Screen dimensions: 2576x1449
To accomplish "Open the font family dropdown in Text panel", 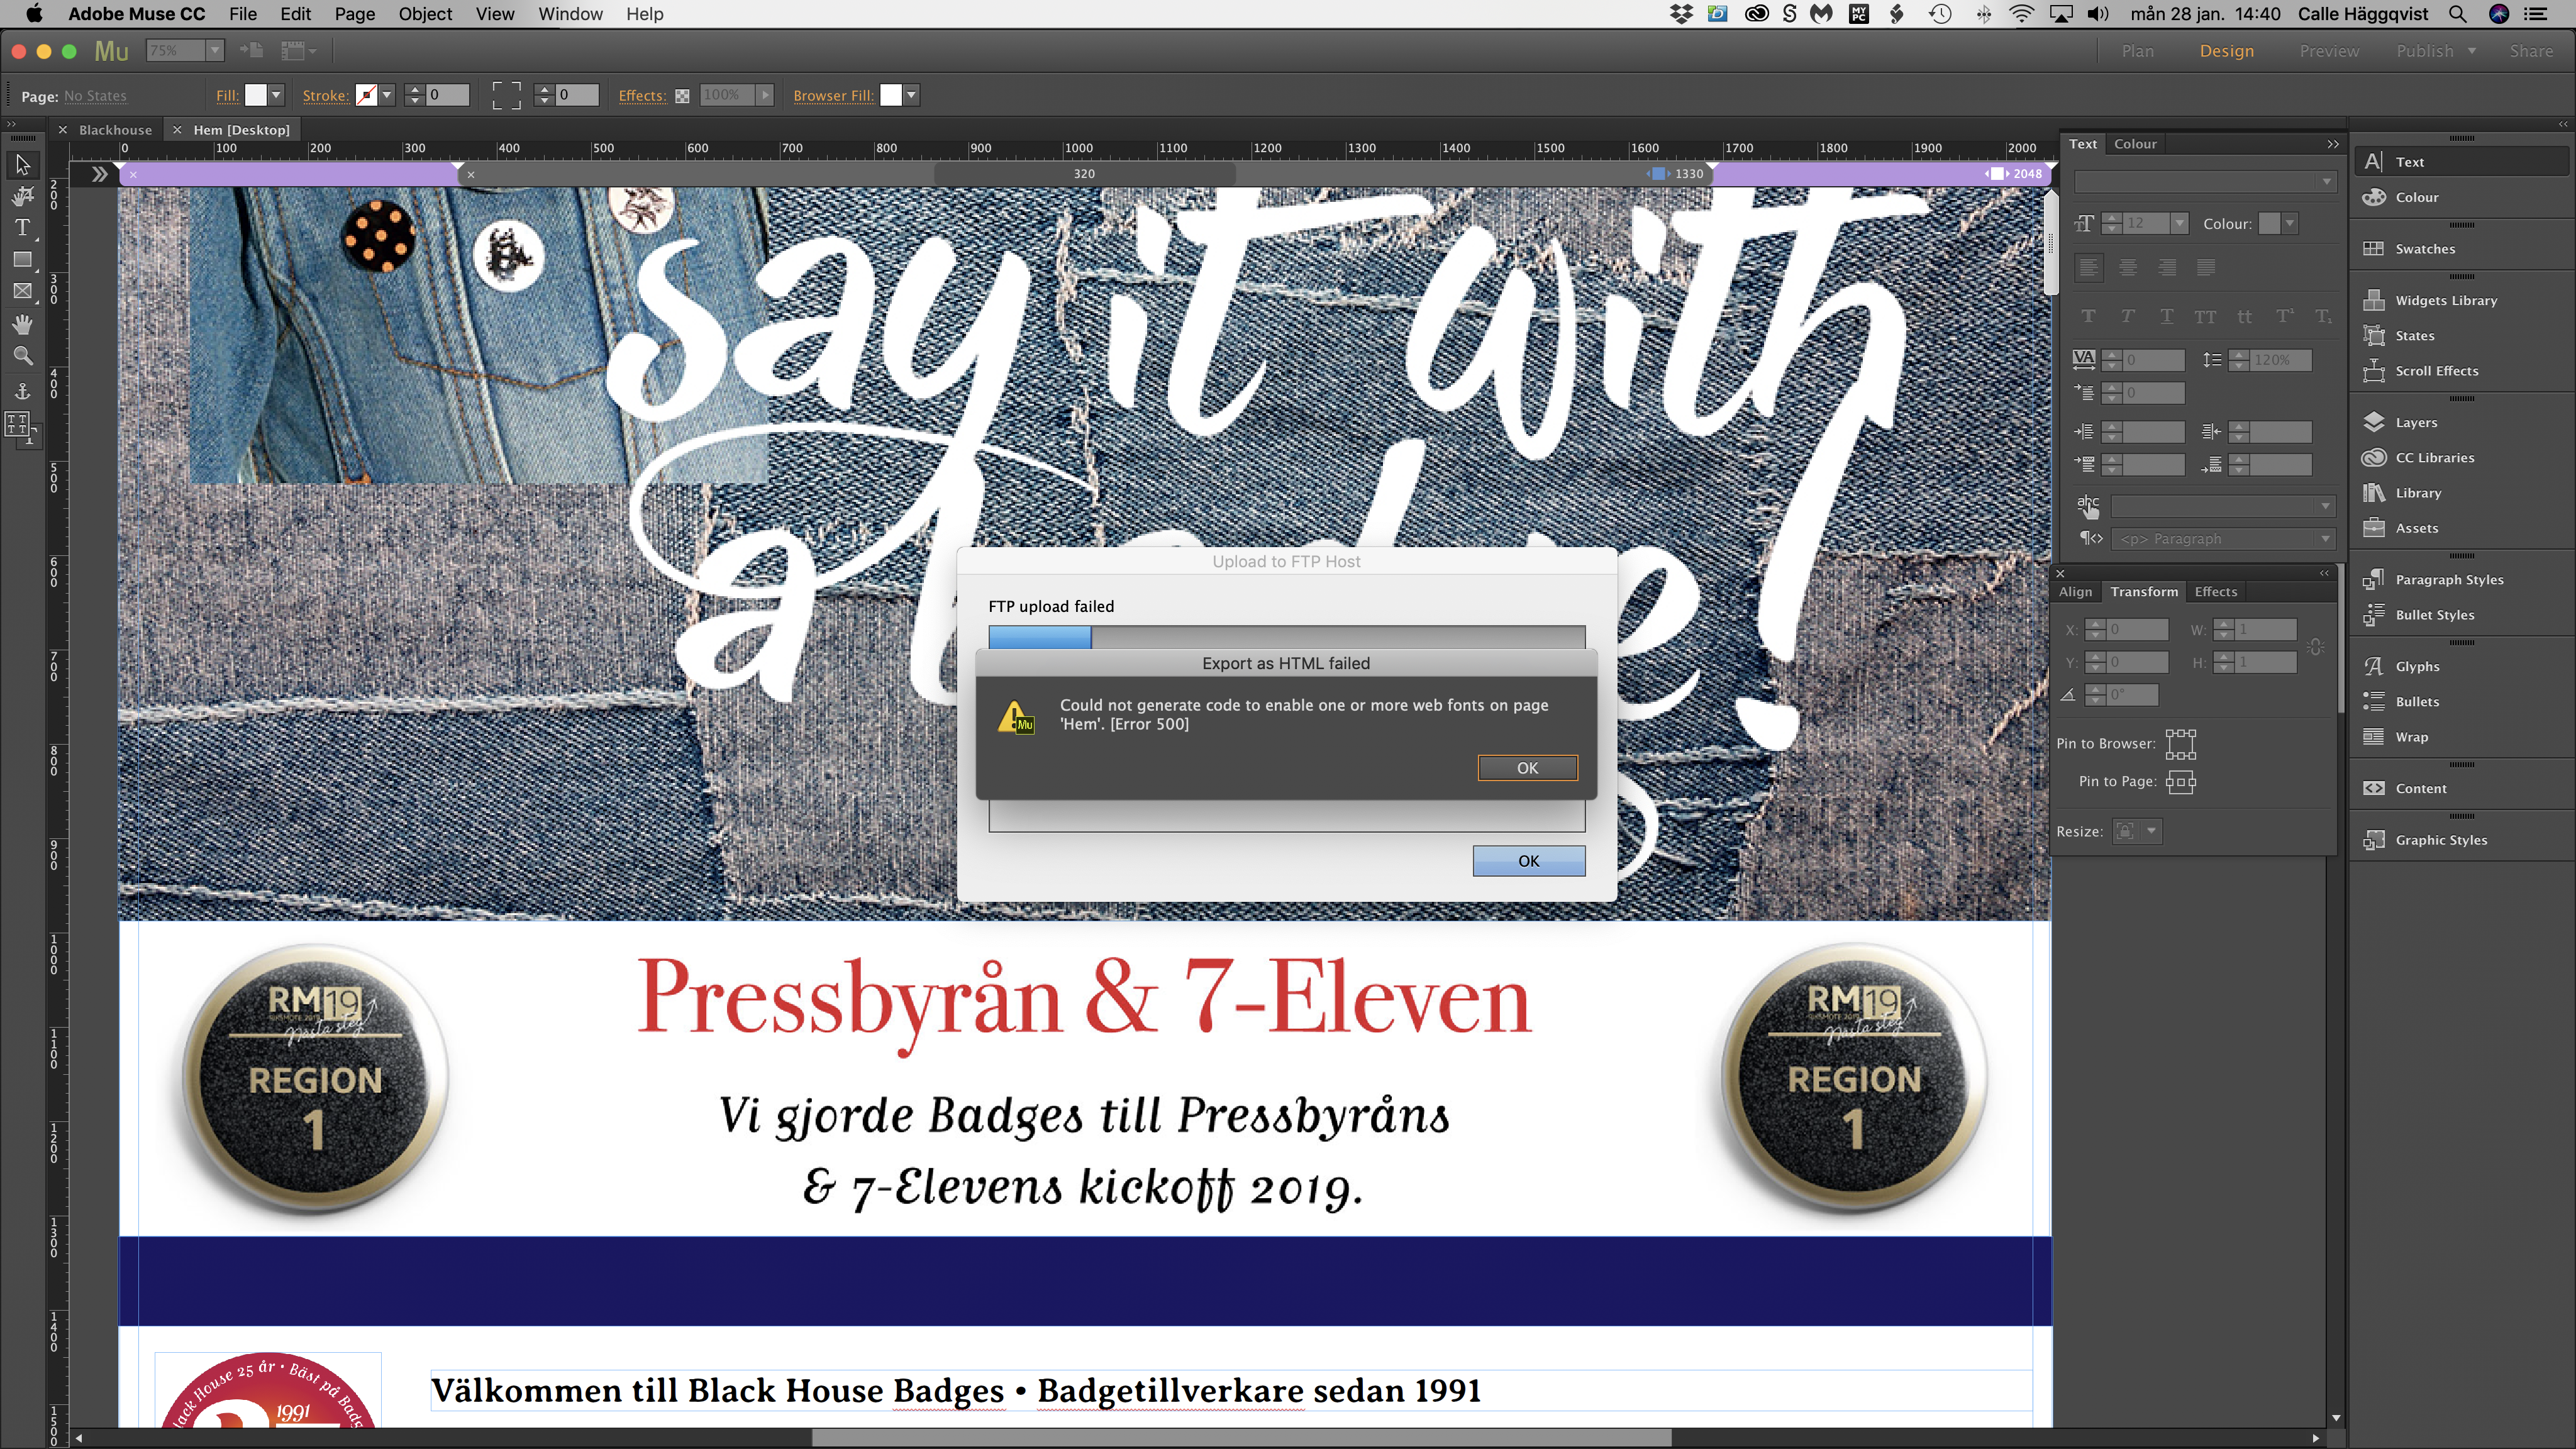I will (x=2205, y=182).
